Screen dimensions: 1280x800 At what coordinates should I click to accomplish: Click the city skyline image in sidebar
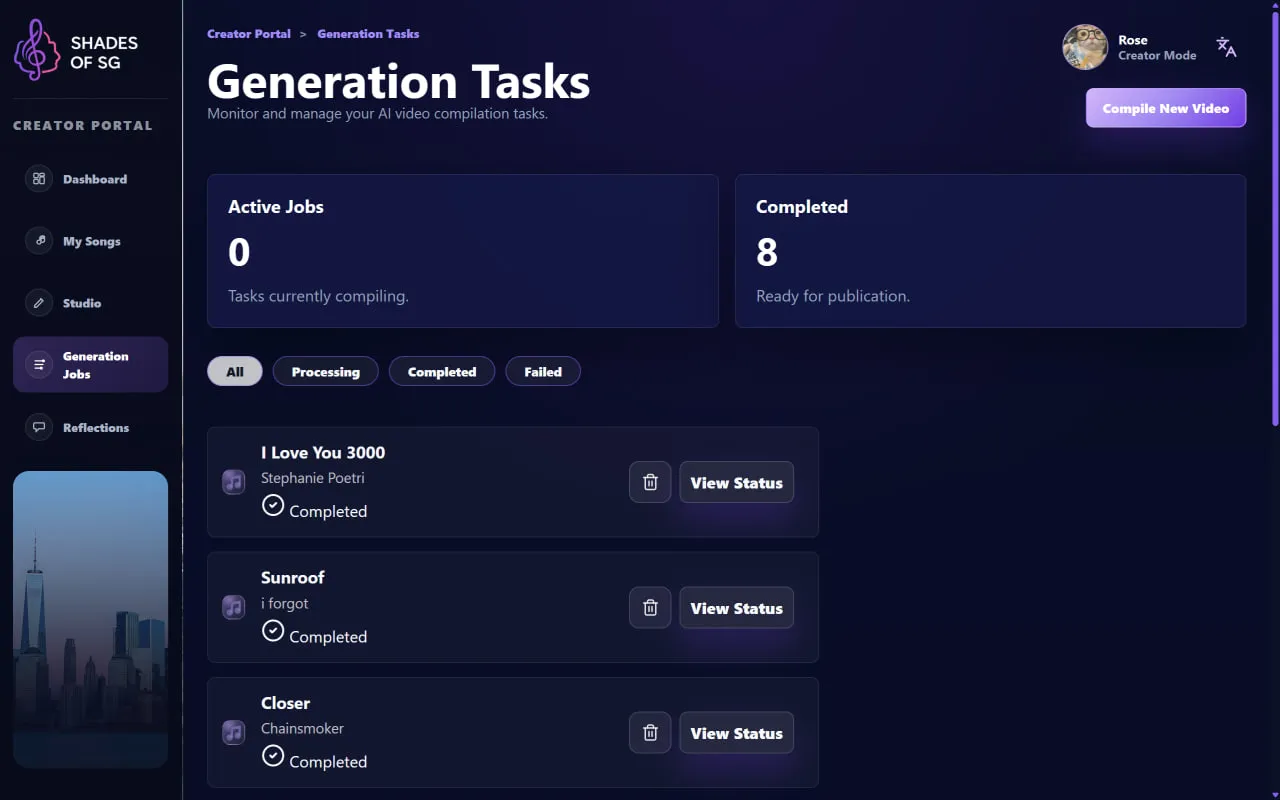coord(90,619)
